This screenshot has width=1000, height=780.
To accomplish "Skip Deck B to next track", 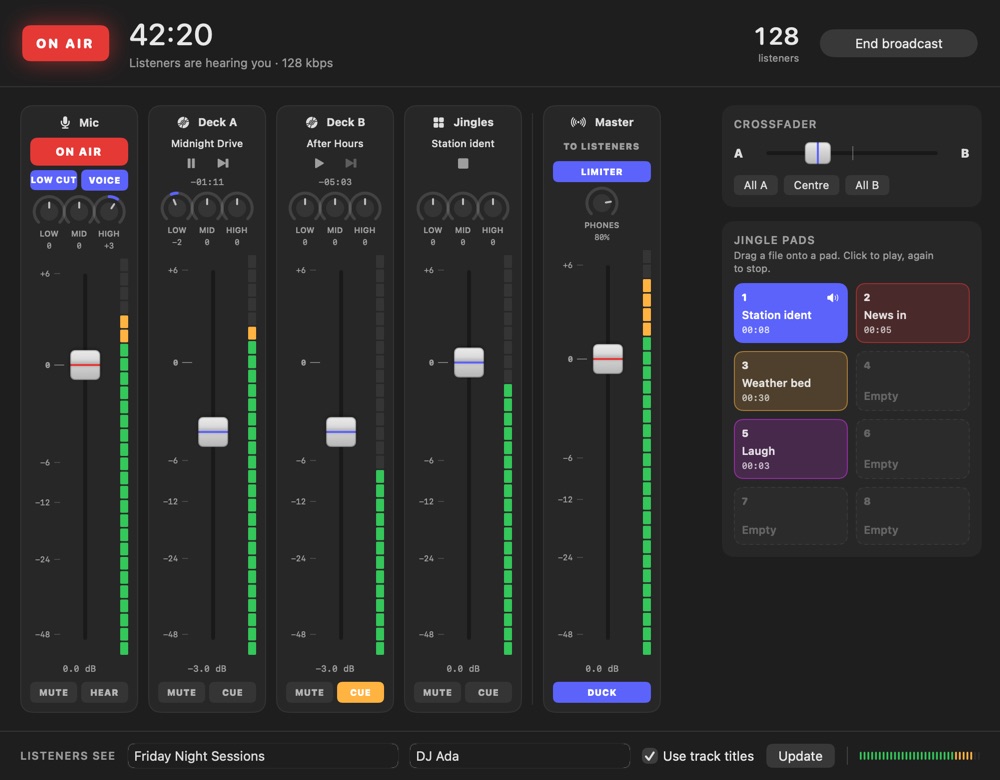I will pos(351,163).
